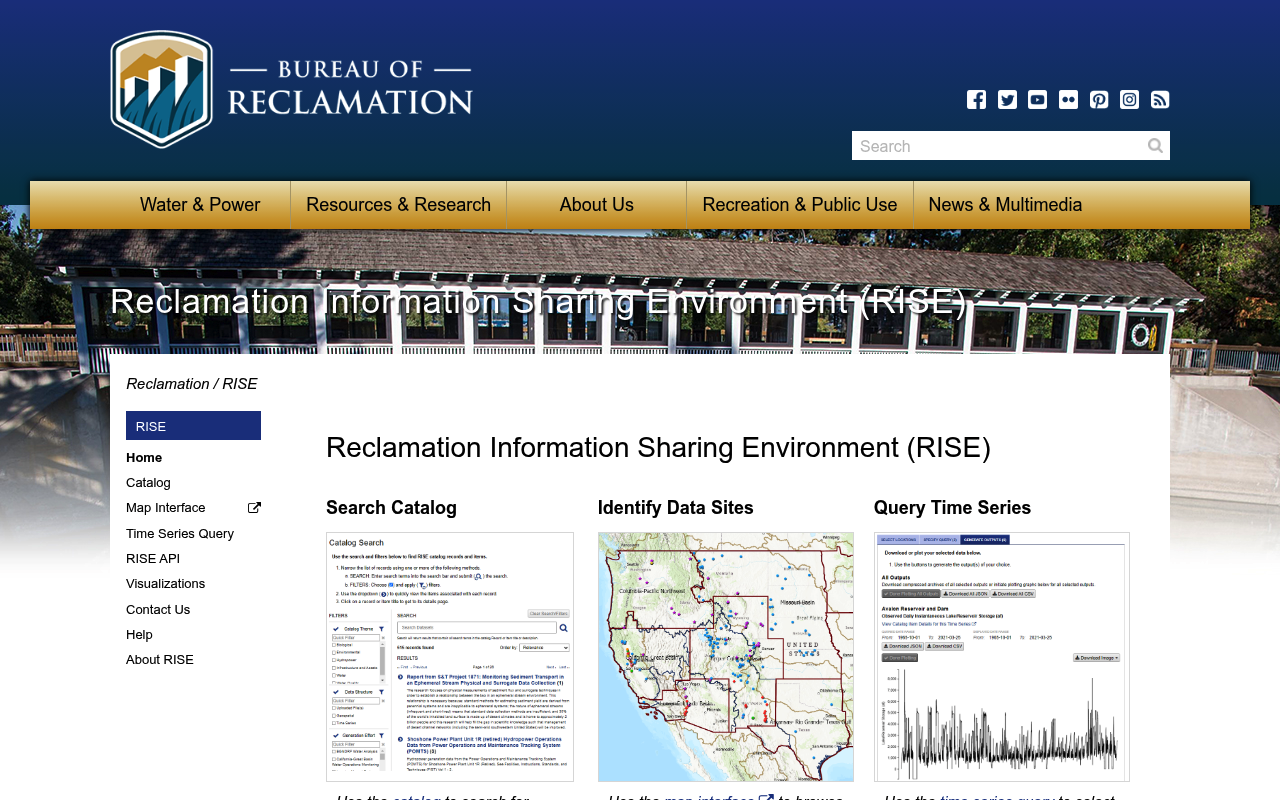
Task: Open the About Us menu
Action: click(596, 205)
